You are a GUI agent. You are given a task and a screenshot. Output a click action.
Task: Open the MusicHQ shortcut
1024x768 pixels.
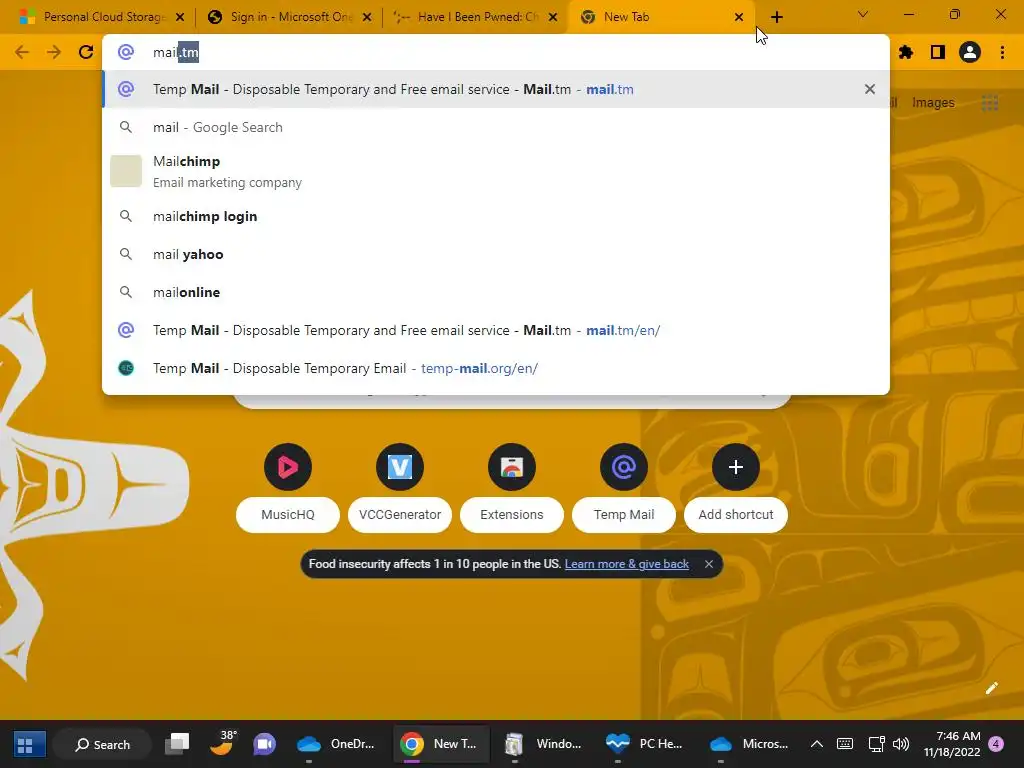(x=287, y=487)
